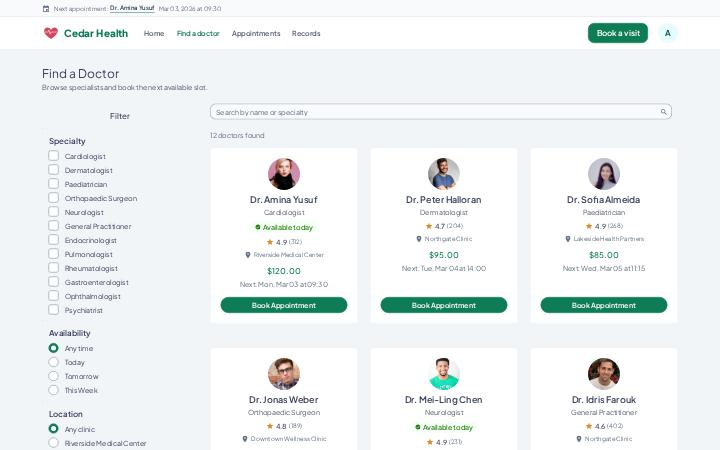Book appointment with Dr. Peter Halloran
Screen dimensions: 720x450
pyautogui.click(x=444, y=305)
